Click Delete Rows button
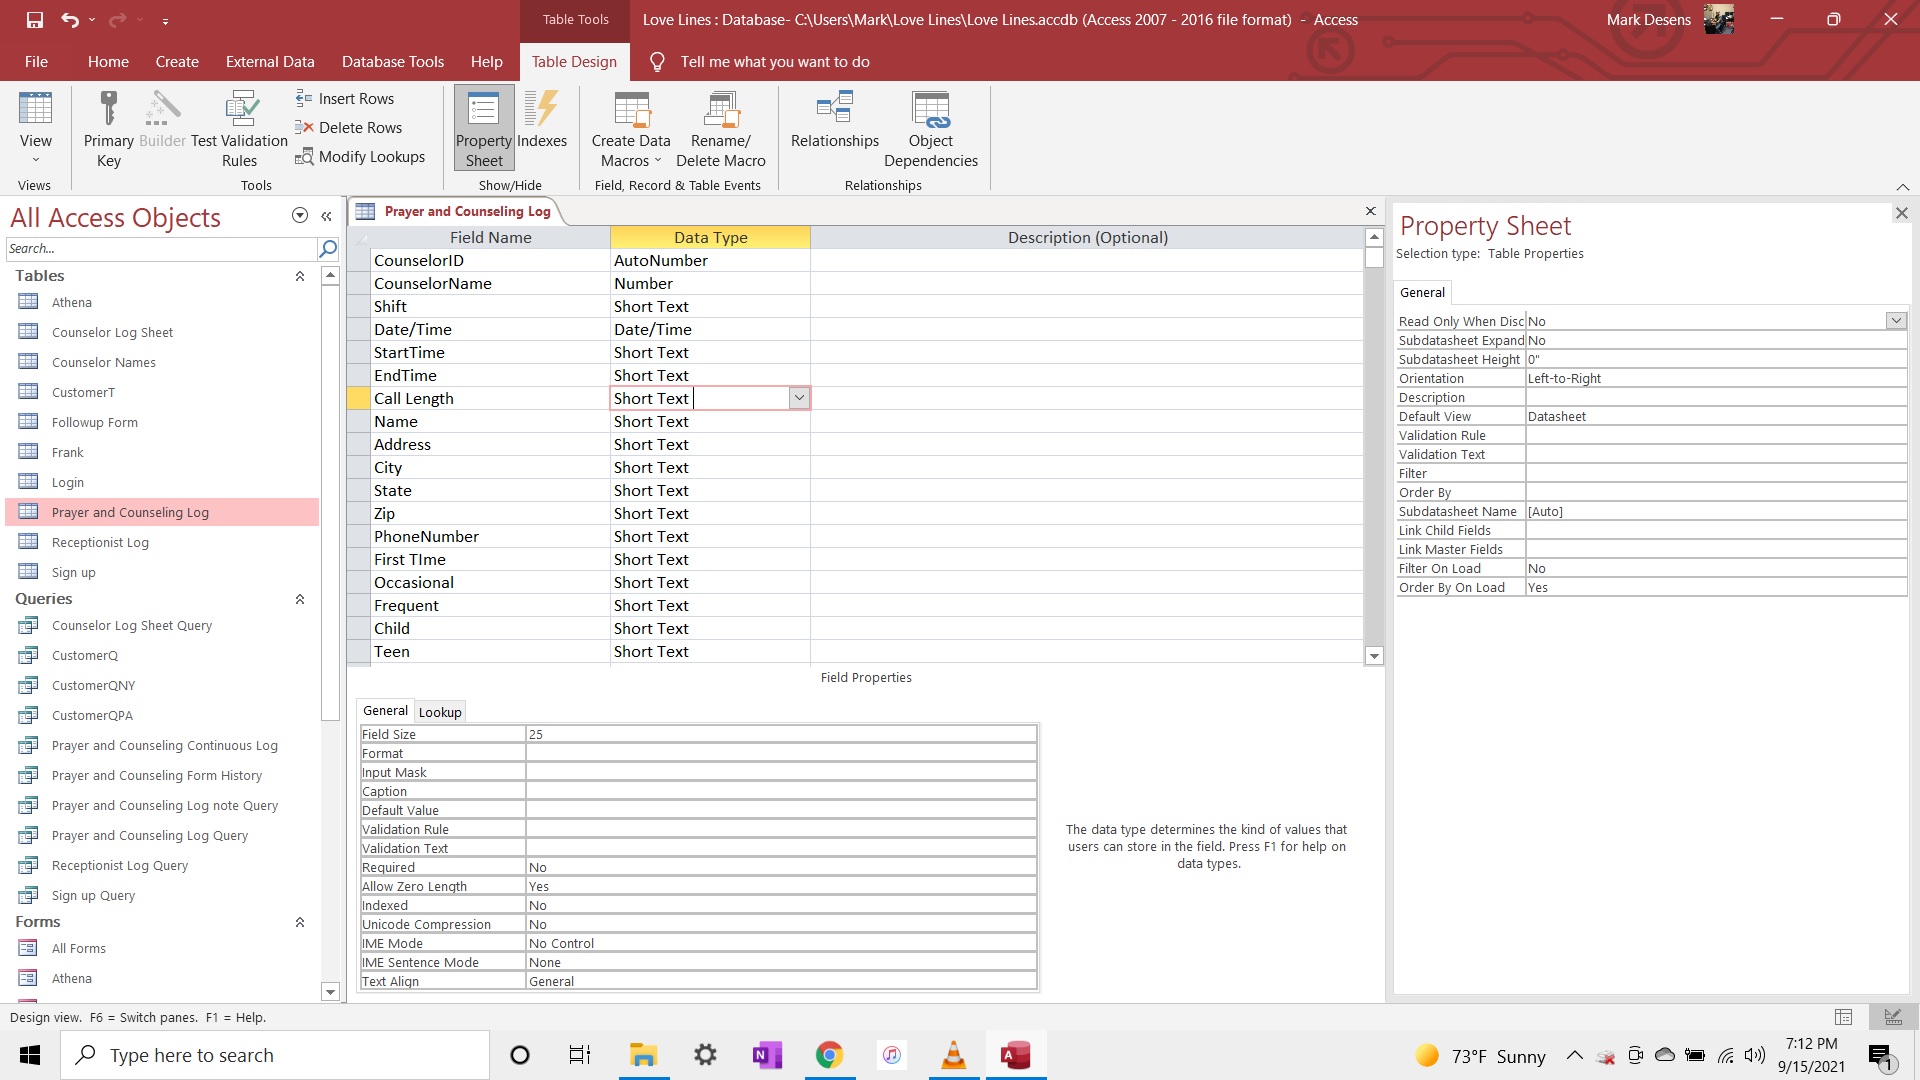 349,127
